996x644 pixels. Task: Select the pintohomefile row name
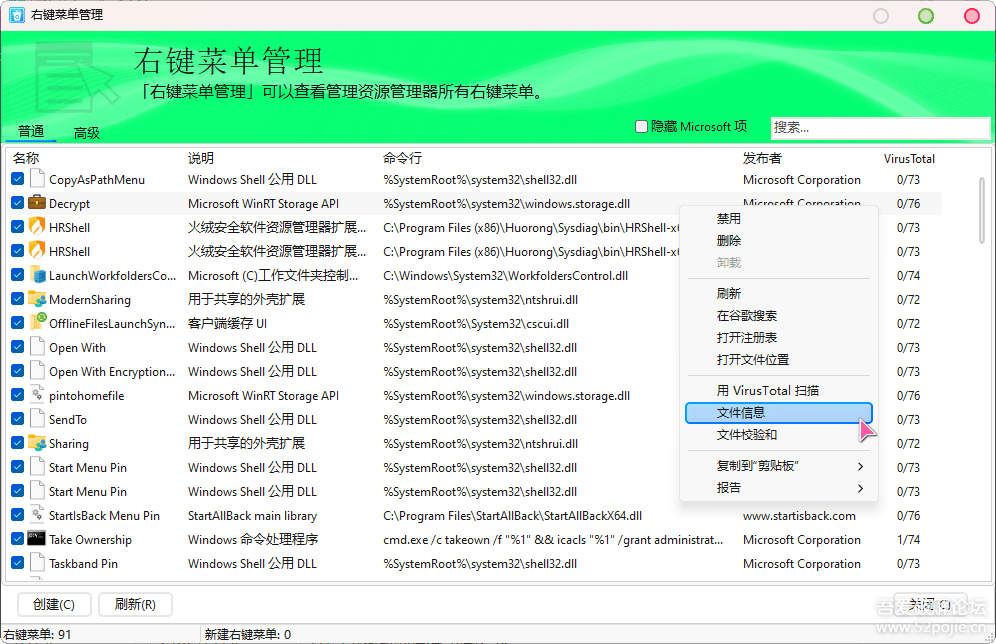pyautogui.click(x=86, y=396)
